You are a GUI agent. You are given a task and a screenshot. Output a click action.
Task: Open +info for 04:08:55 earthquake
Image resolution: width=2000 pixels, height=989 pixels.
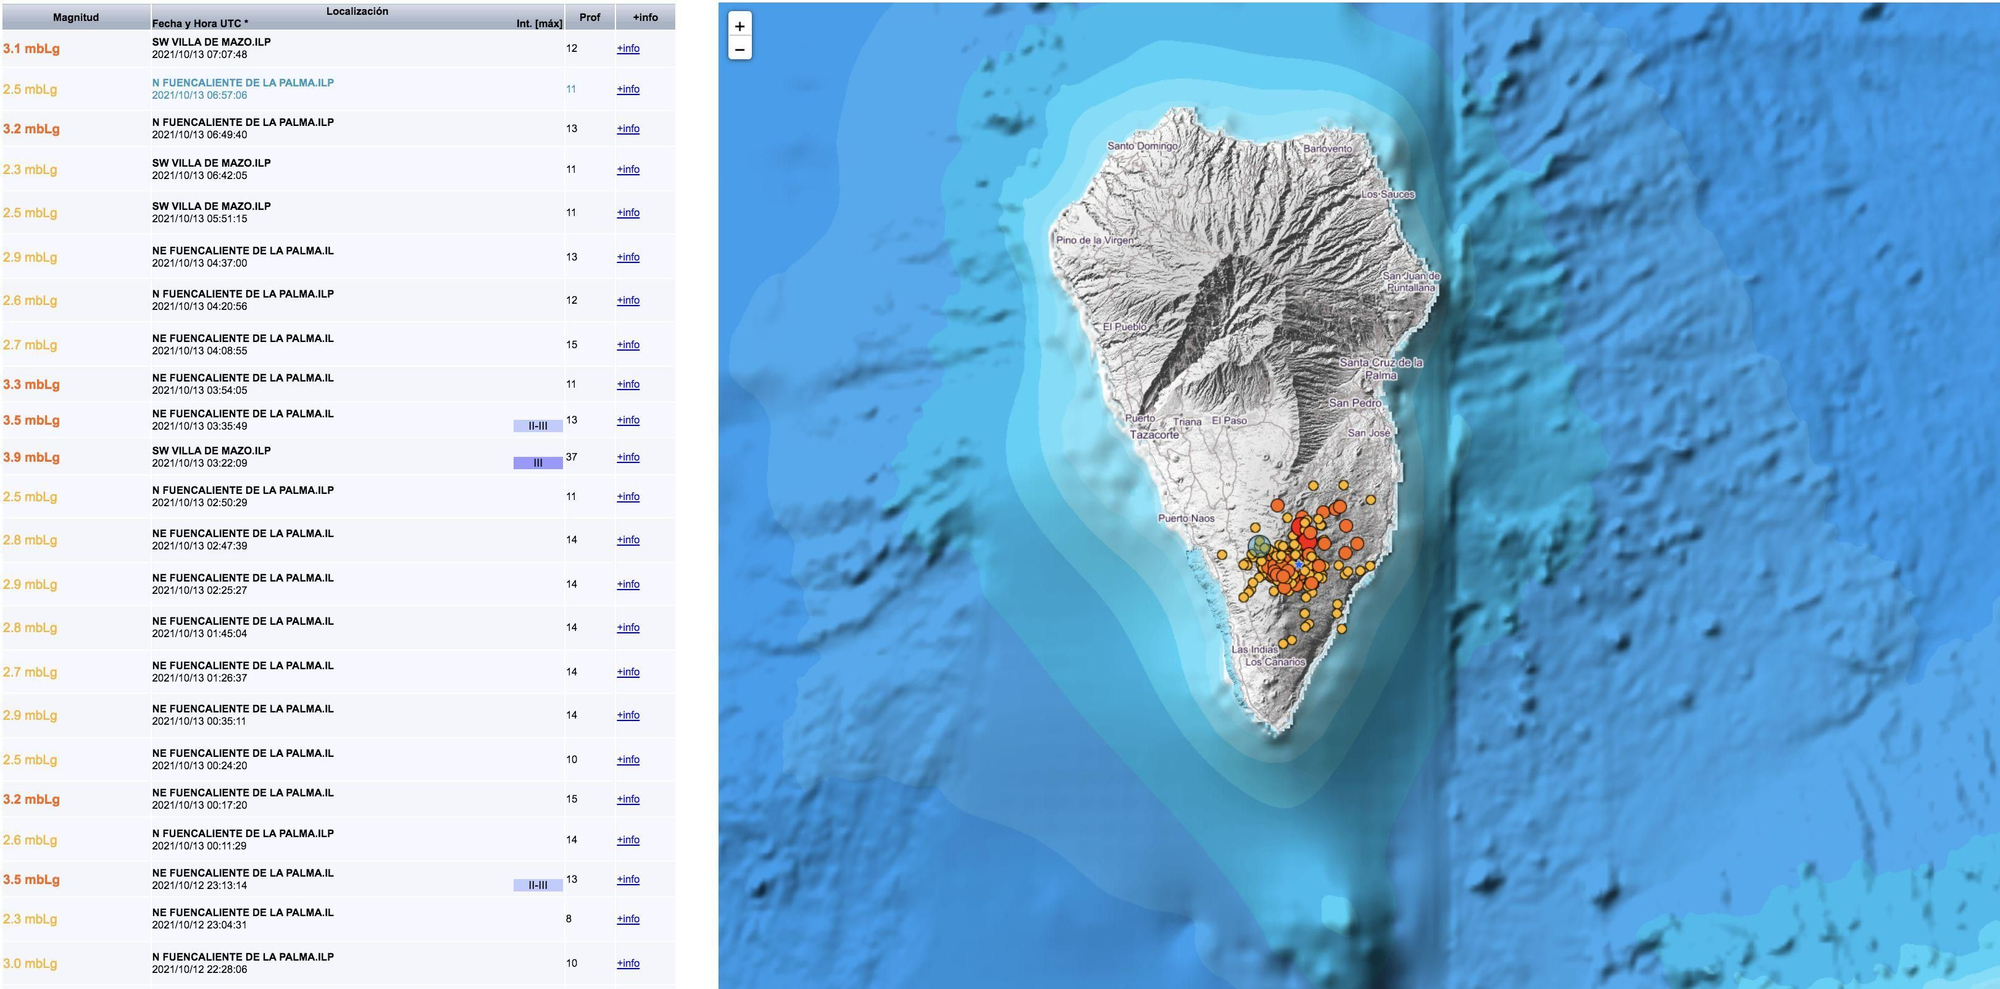[628, 345]
